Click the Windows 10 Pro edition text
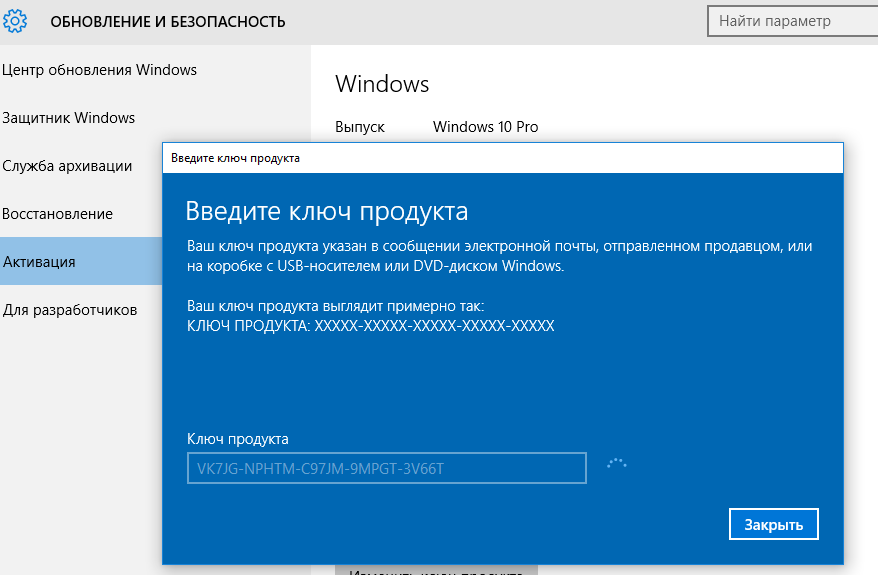 click(485, 127)
